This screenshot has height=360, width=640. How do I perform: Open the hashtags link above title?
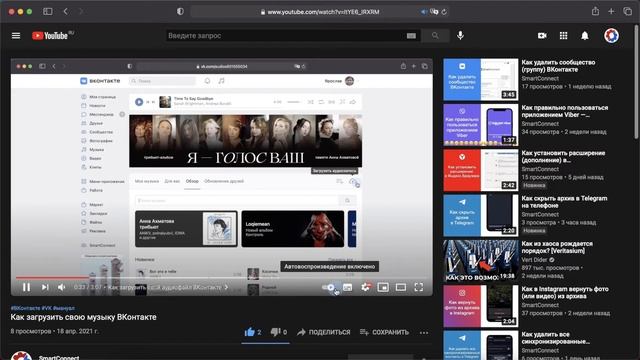pos(43,308)
